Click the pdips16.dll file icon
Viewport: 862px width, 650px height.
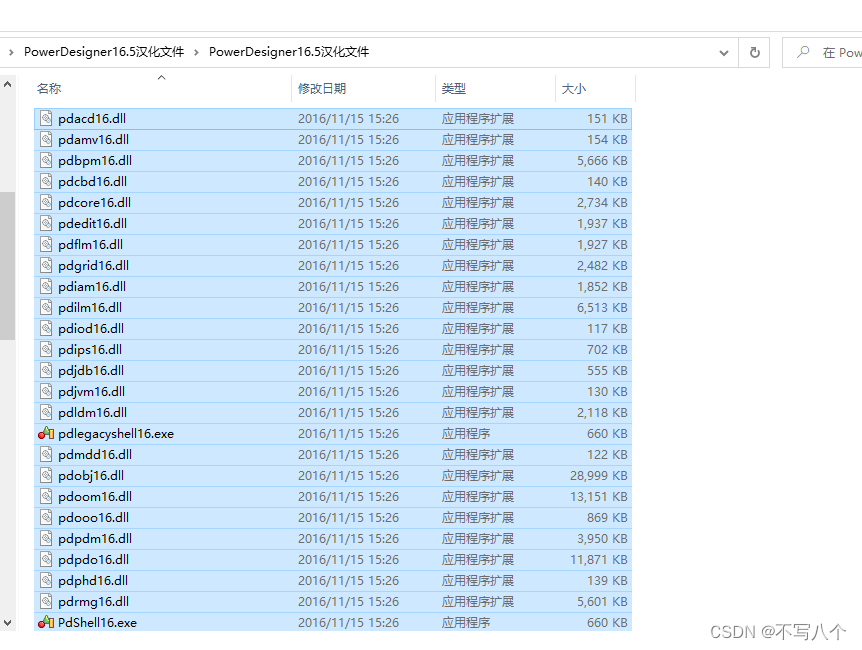pyautogui.click(x=46, y=349)
